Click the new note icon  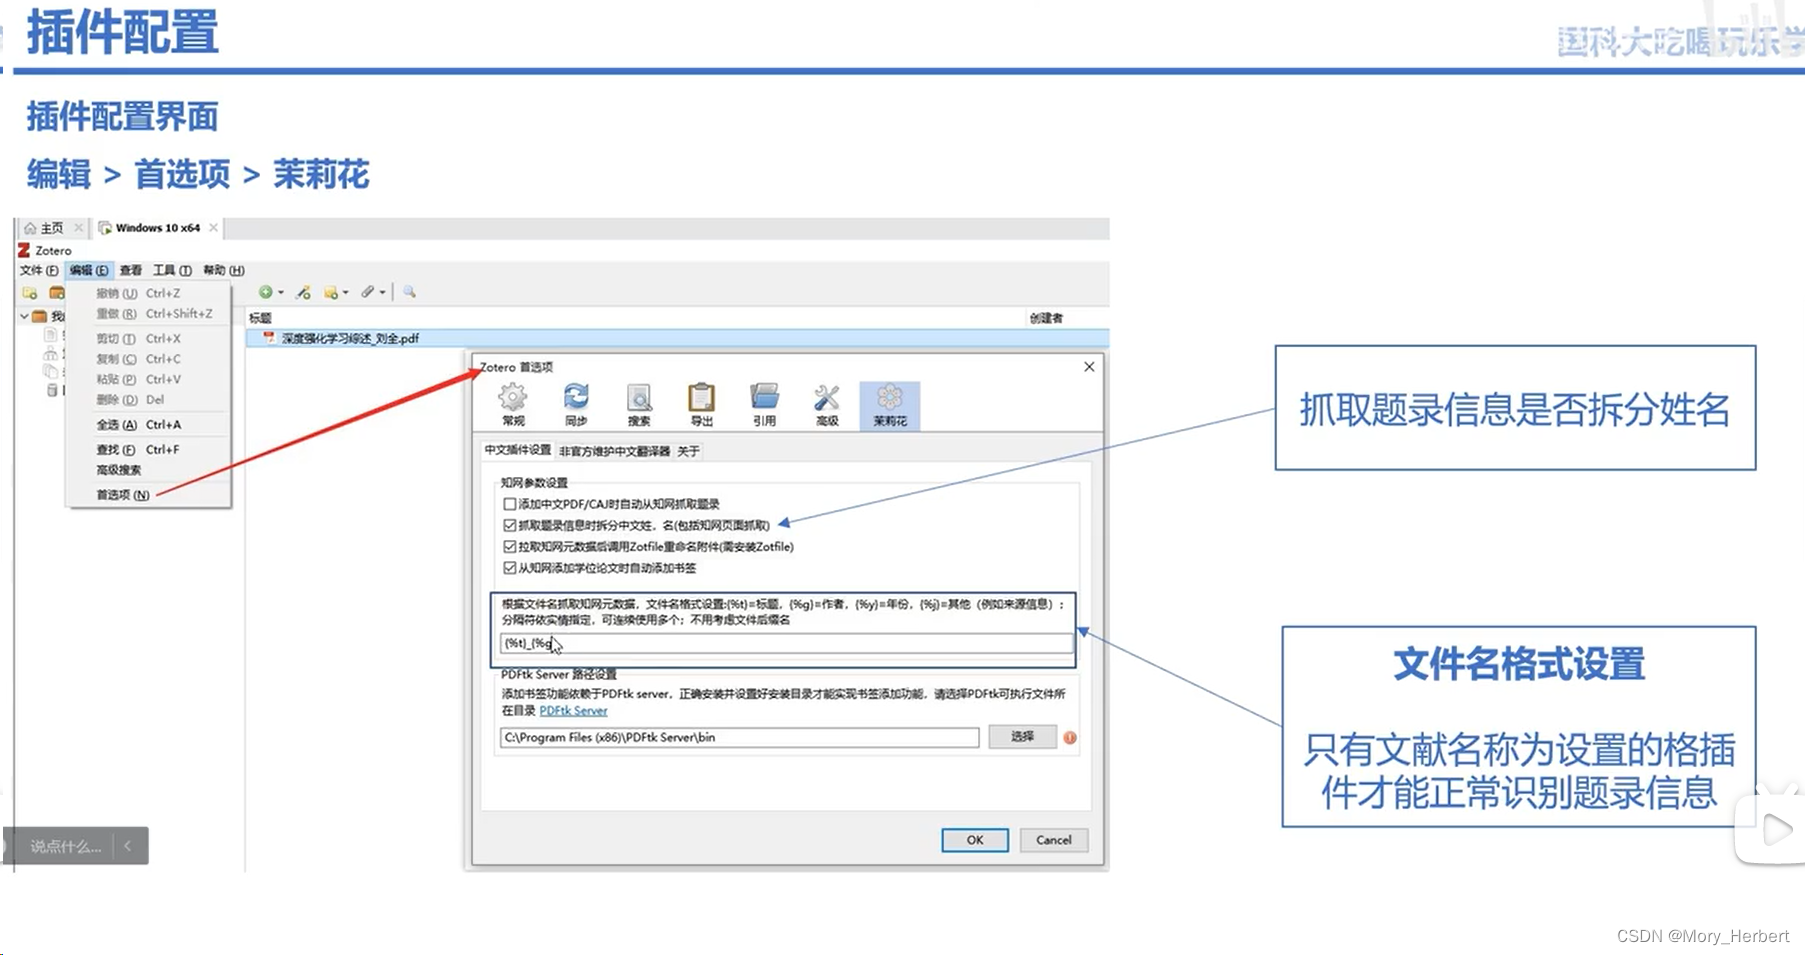tap(331, 292)
